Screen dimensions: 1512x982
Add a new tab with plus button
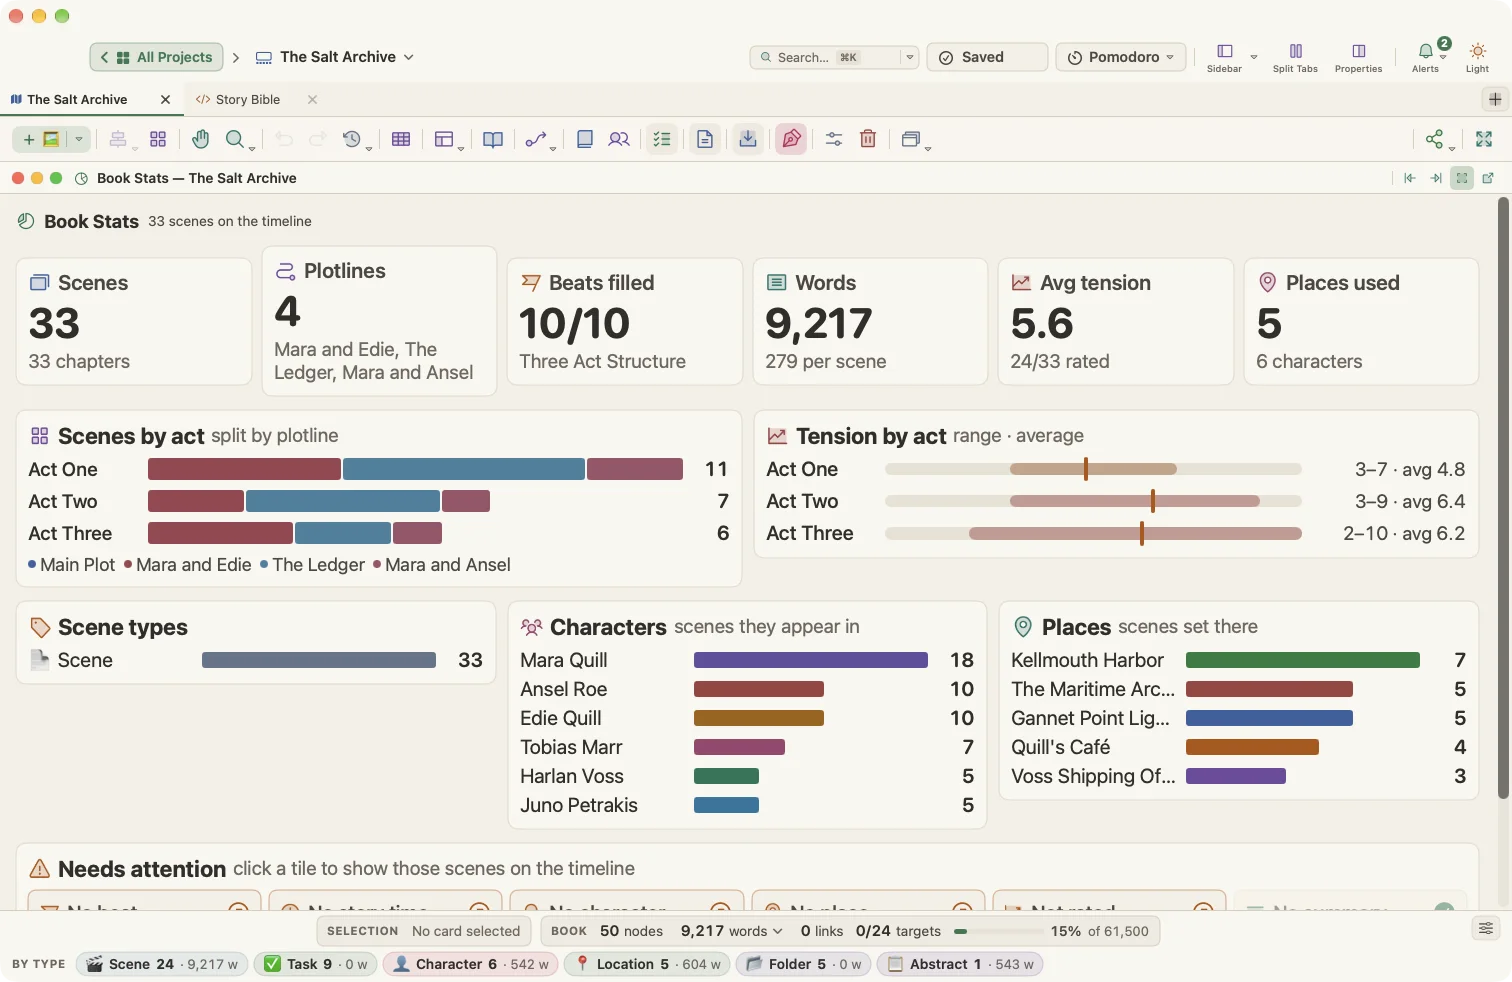point(1495,99)
